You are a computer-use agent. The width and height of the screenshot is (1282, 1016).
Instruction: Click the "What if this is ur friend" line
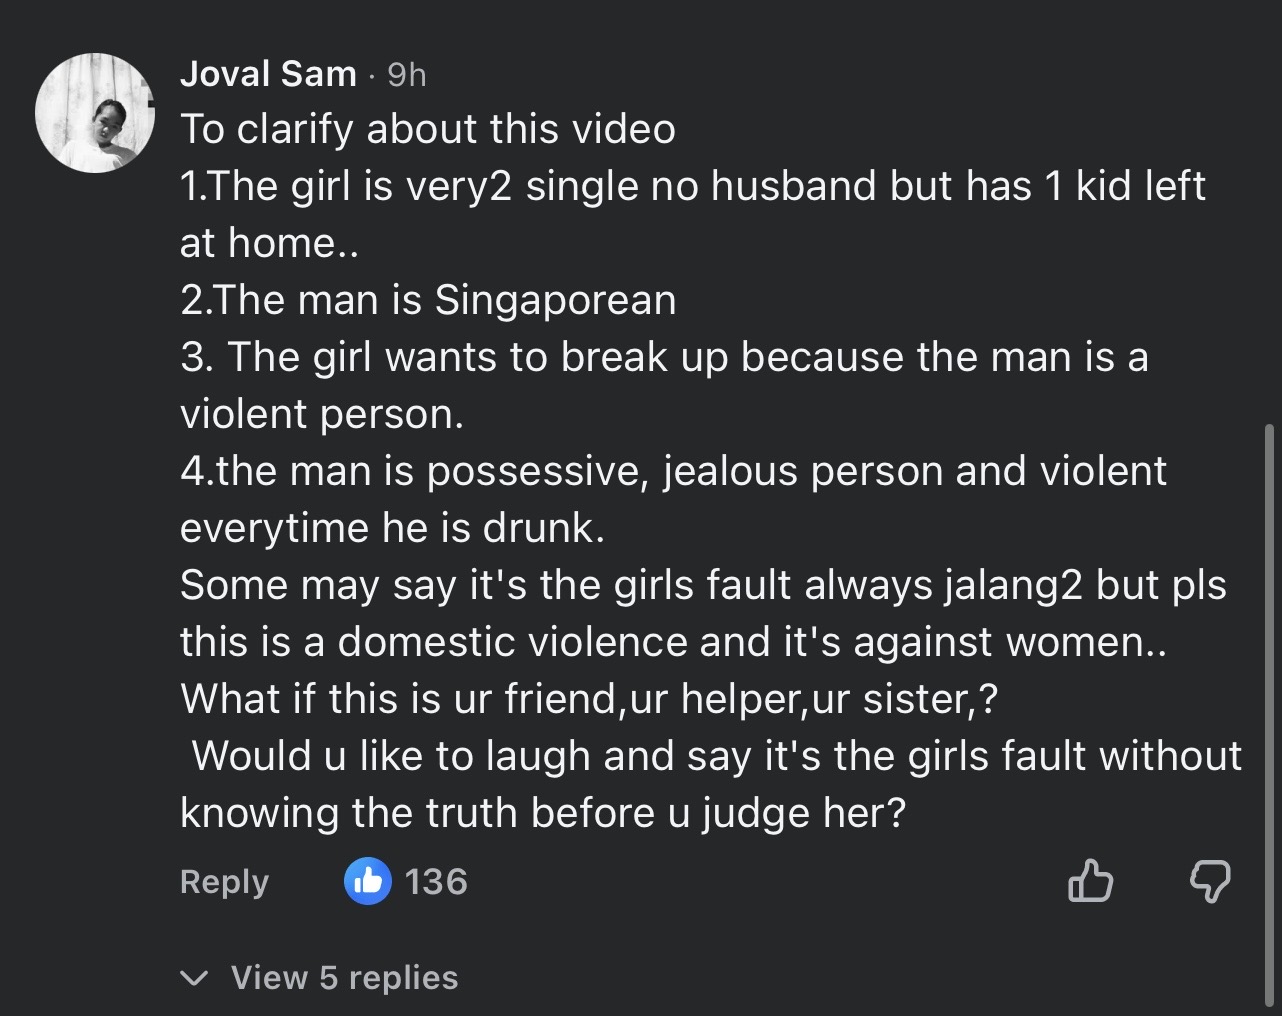(x=588, y=699)
